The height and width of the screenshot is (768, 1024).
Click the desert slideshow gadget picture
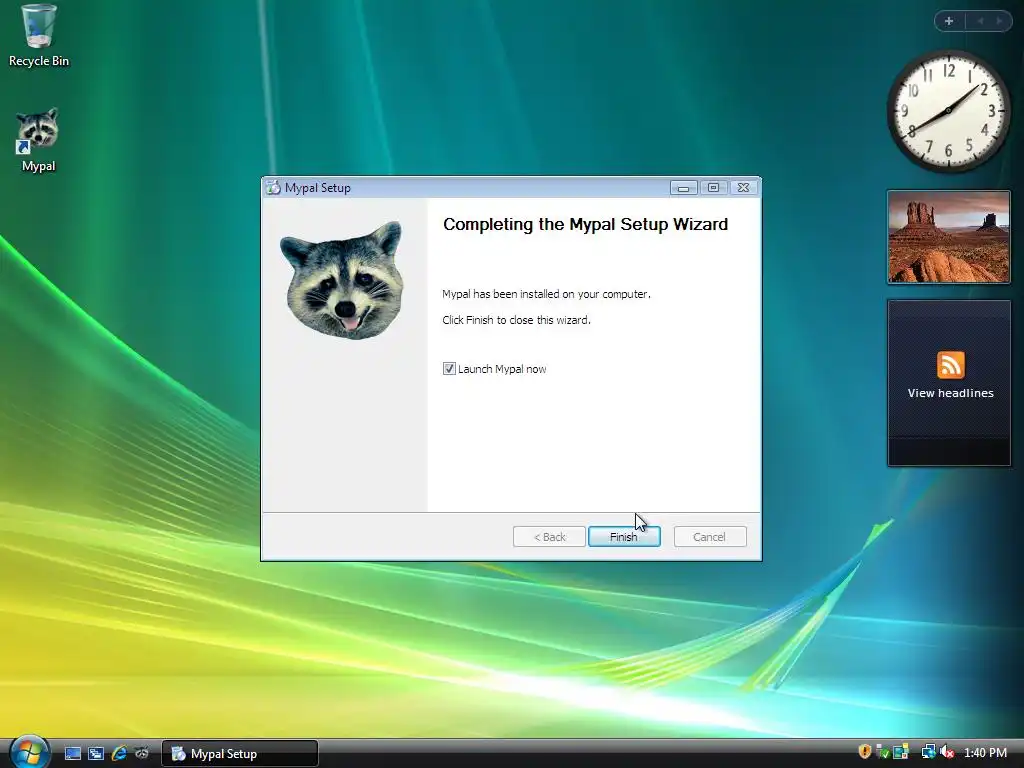tap(949, 237)
